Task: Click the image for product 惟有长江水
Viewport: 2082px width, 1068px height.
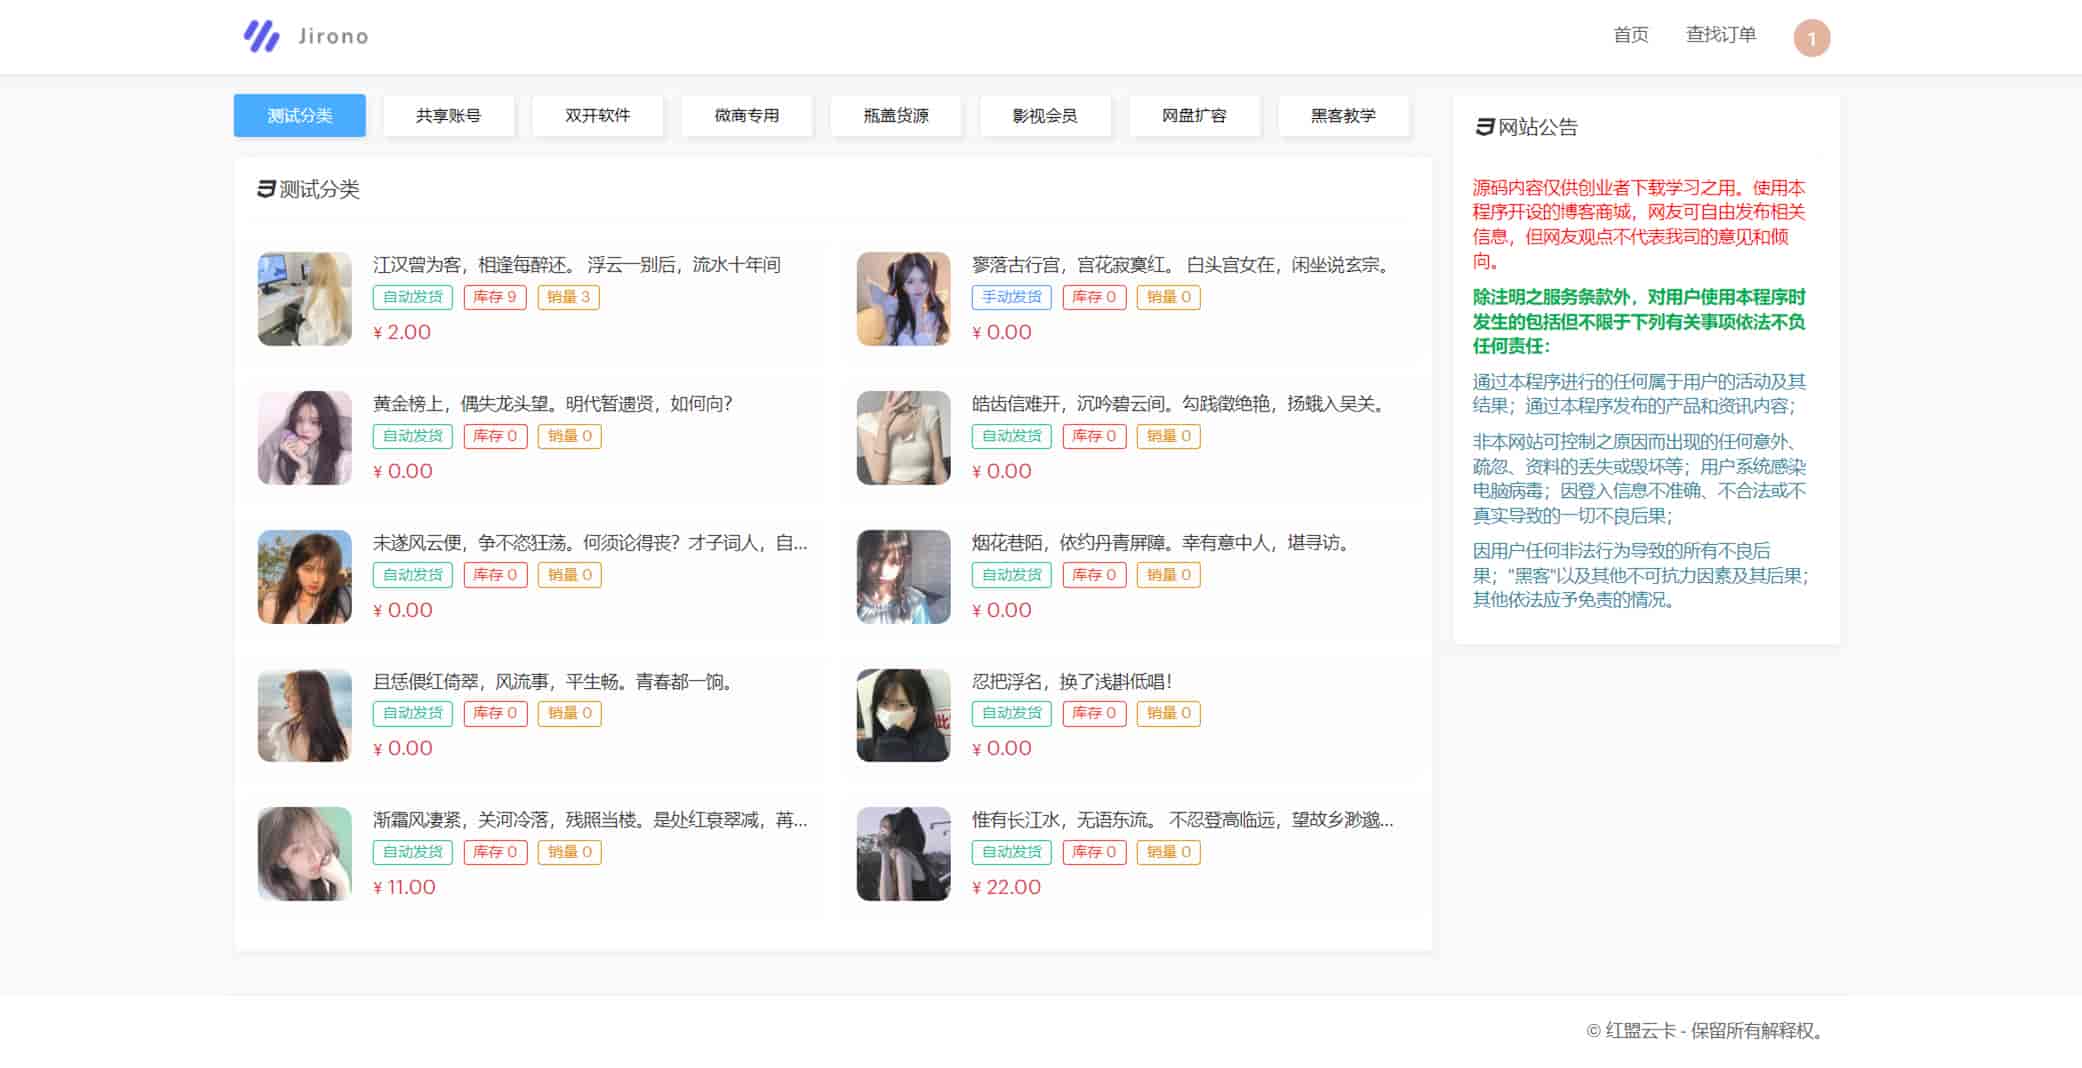Action: coord(904,854)
